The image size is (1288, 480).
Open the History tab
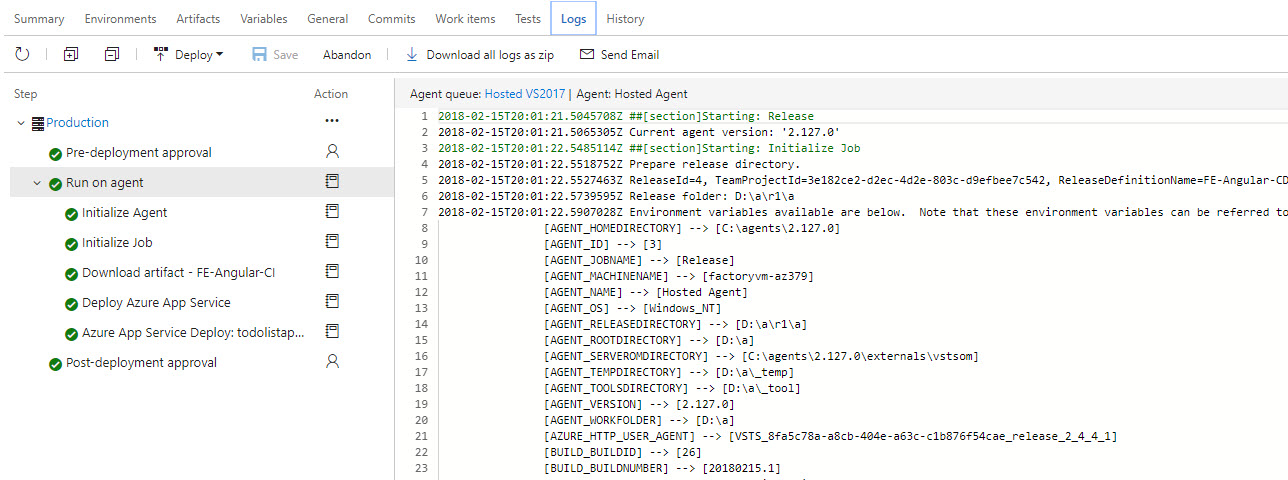point(625,19)
